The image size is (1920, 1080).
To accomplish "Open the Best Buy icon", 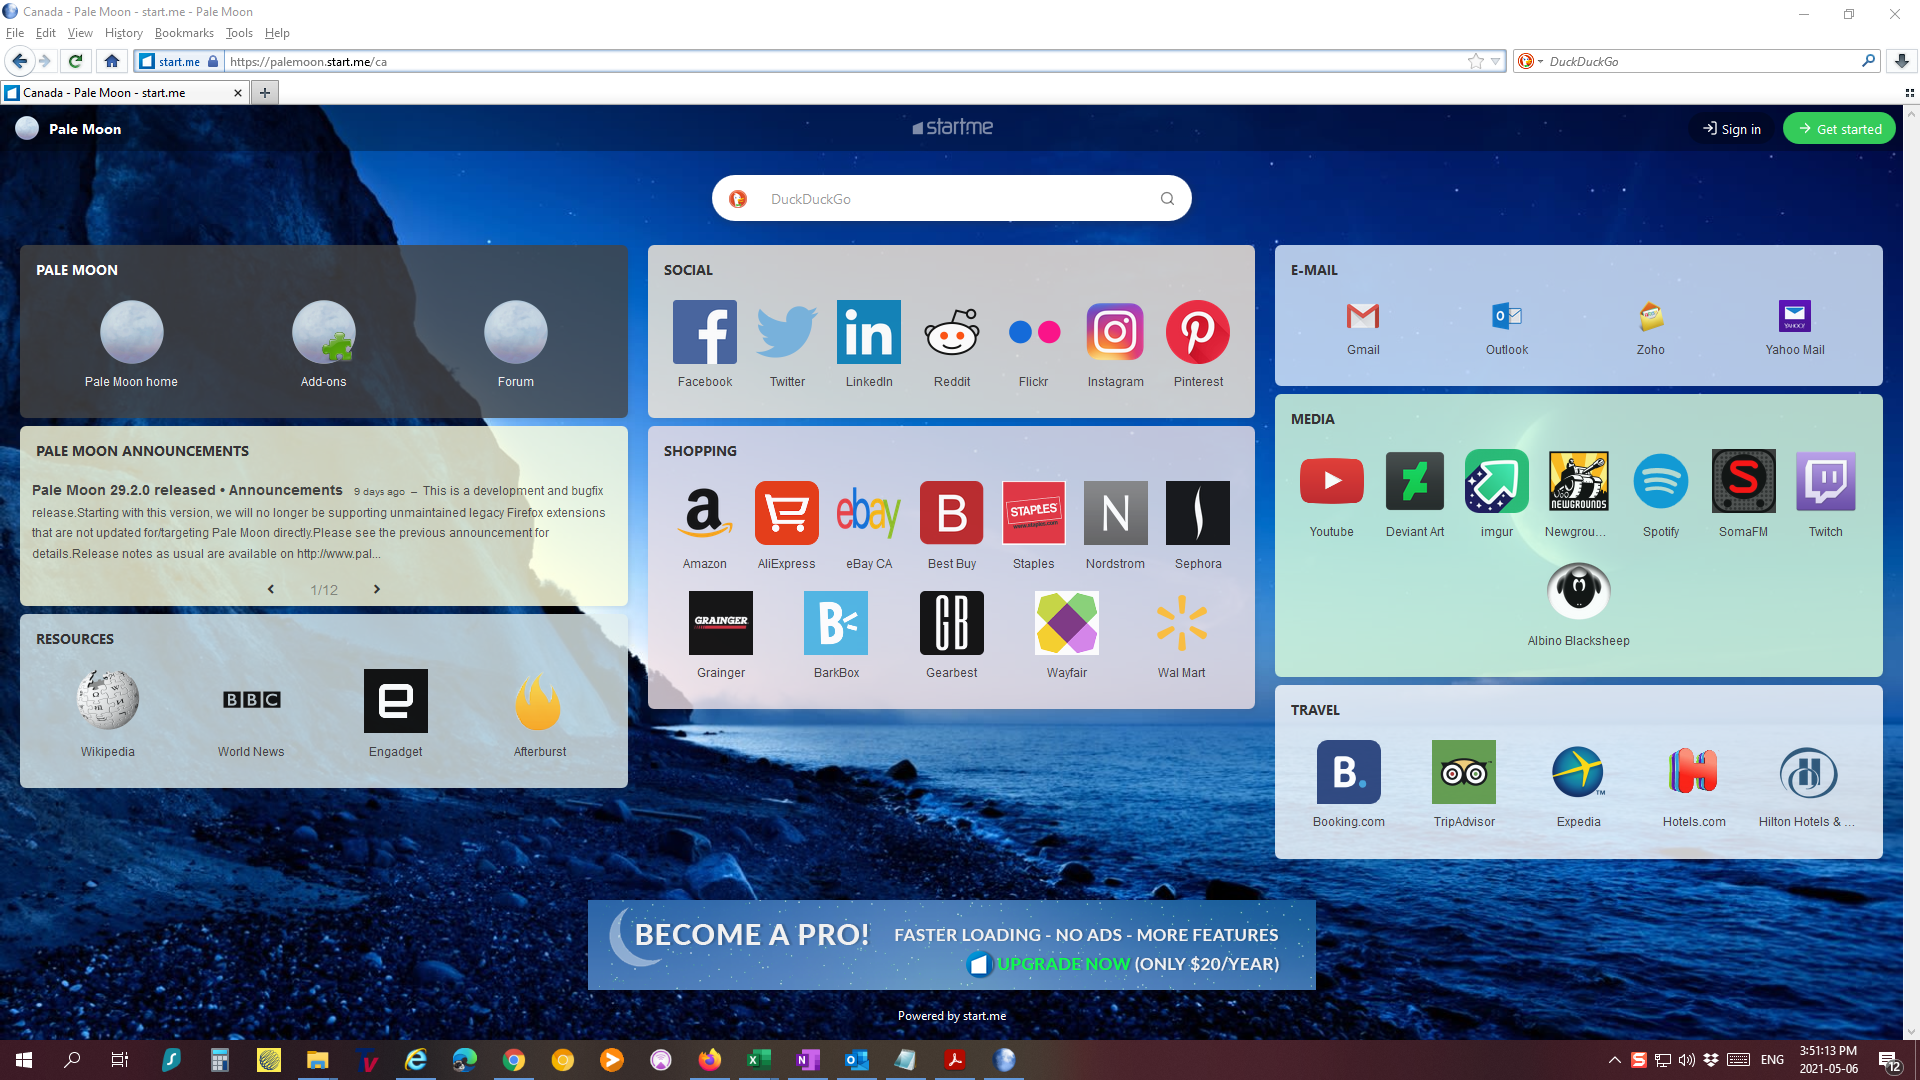I will 952,513.
